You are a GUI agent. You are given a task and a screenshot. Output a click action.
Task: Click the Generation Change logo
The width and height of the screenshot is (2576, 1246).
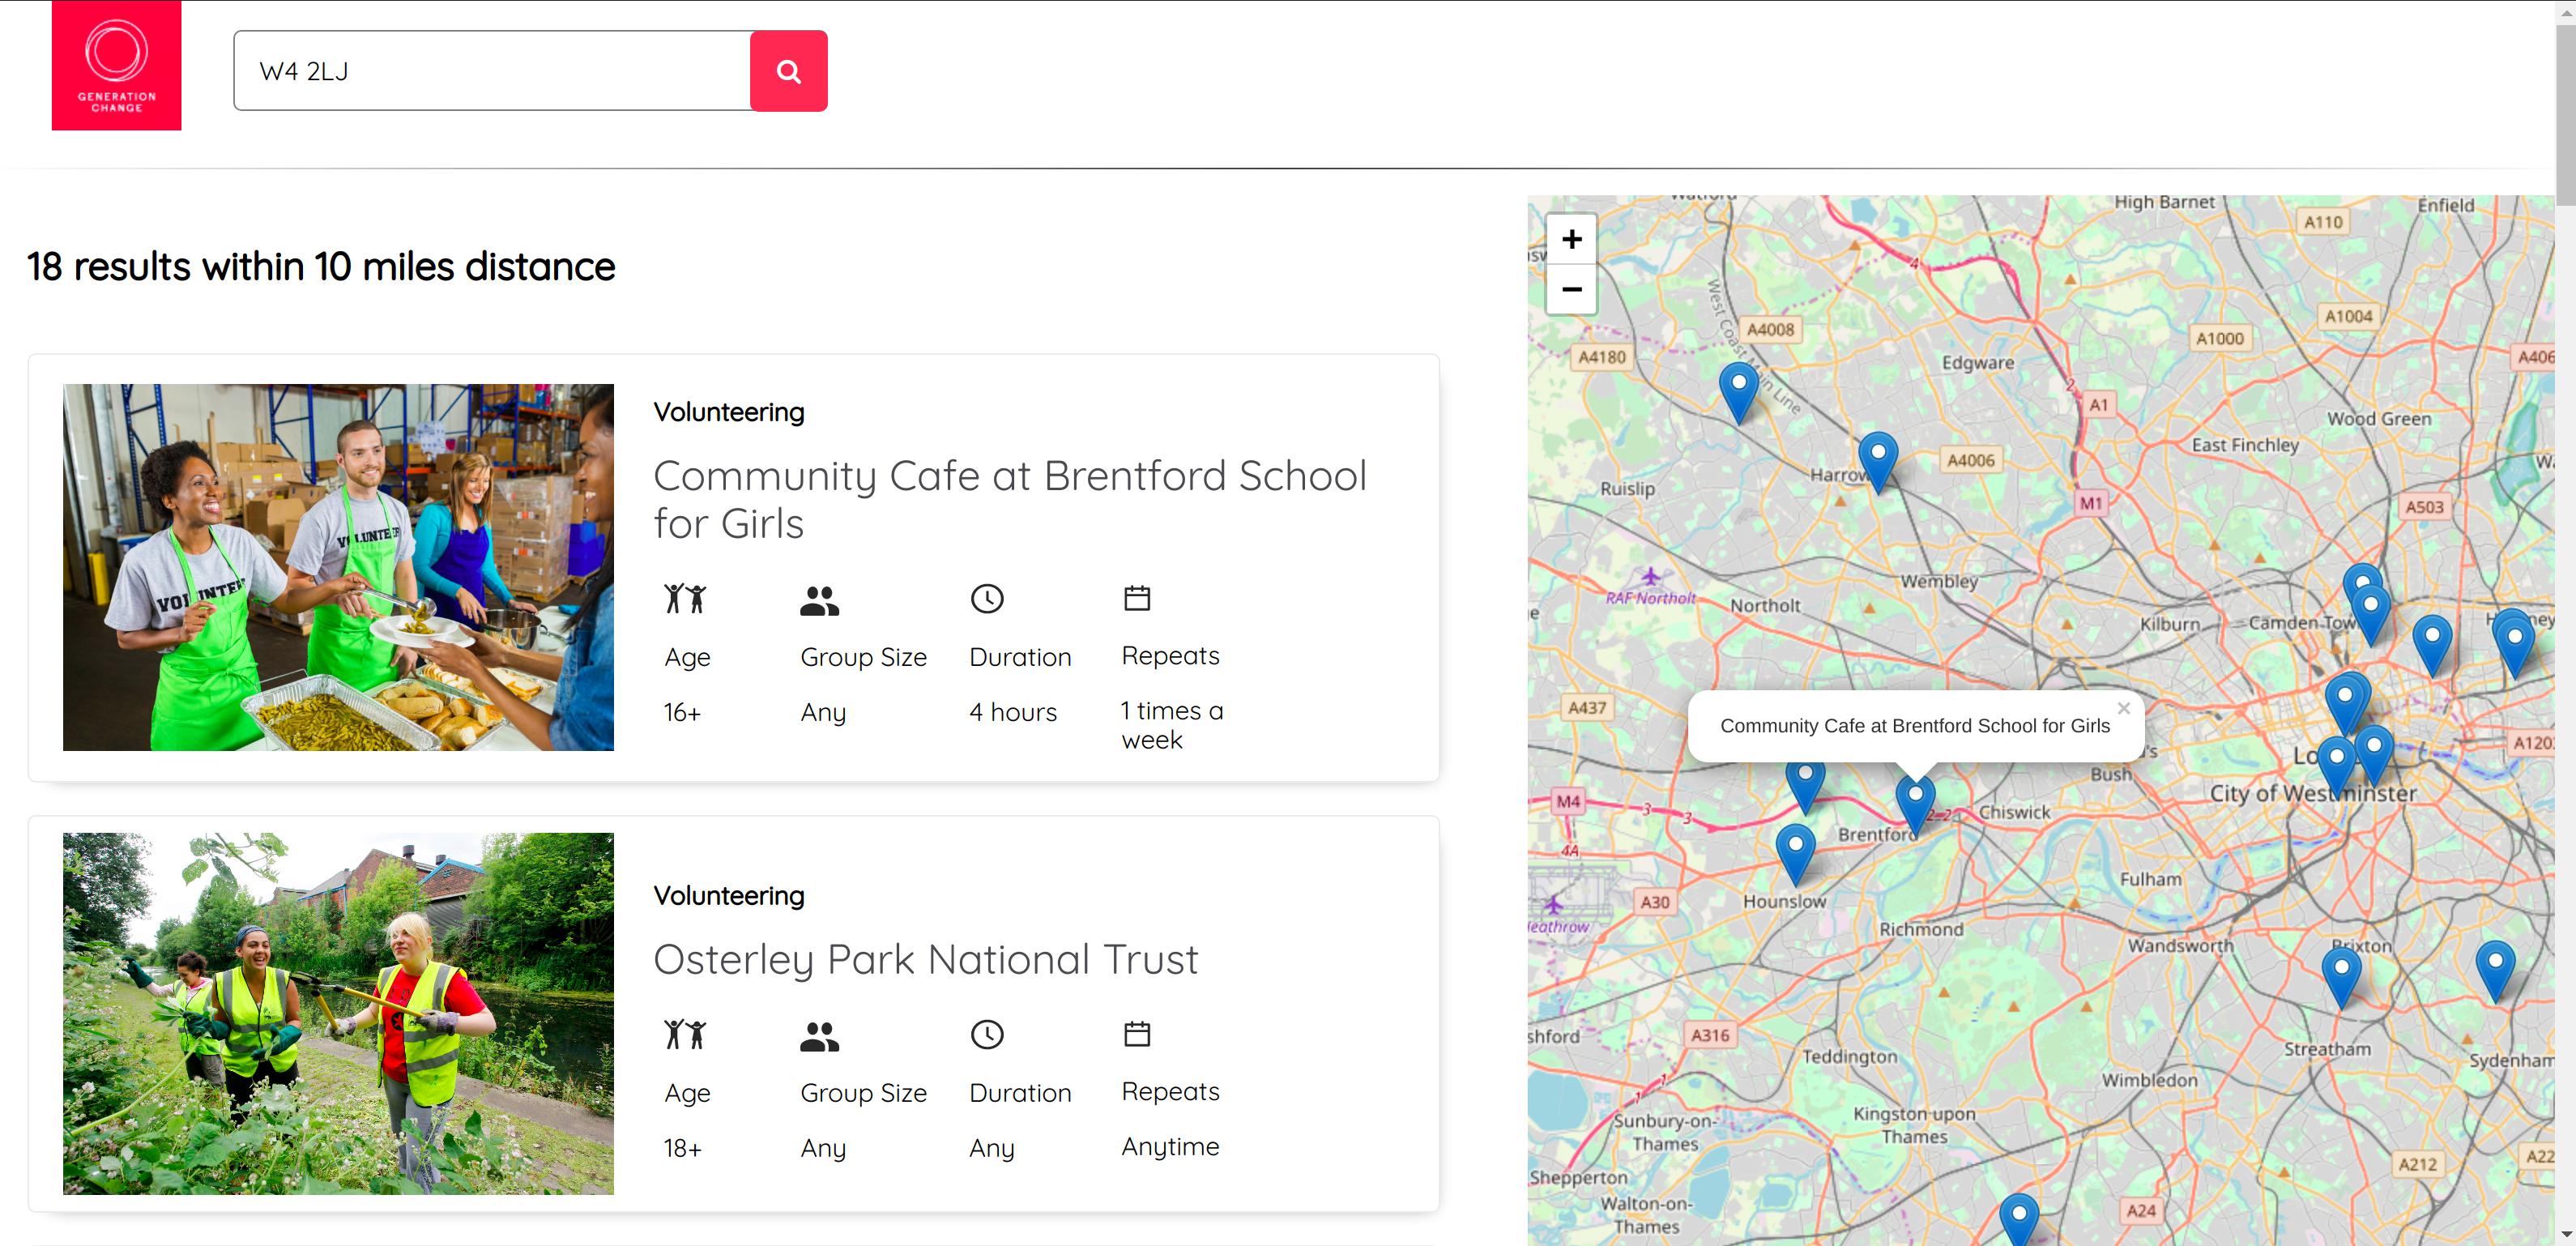click(x=116, y=65)
